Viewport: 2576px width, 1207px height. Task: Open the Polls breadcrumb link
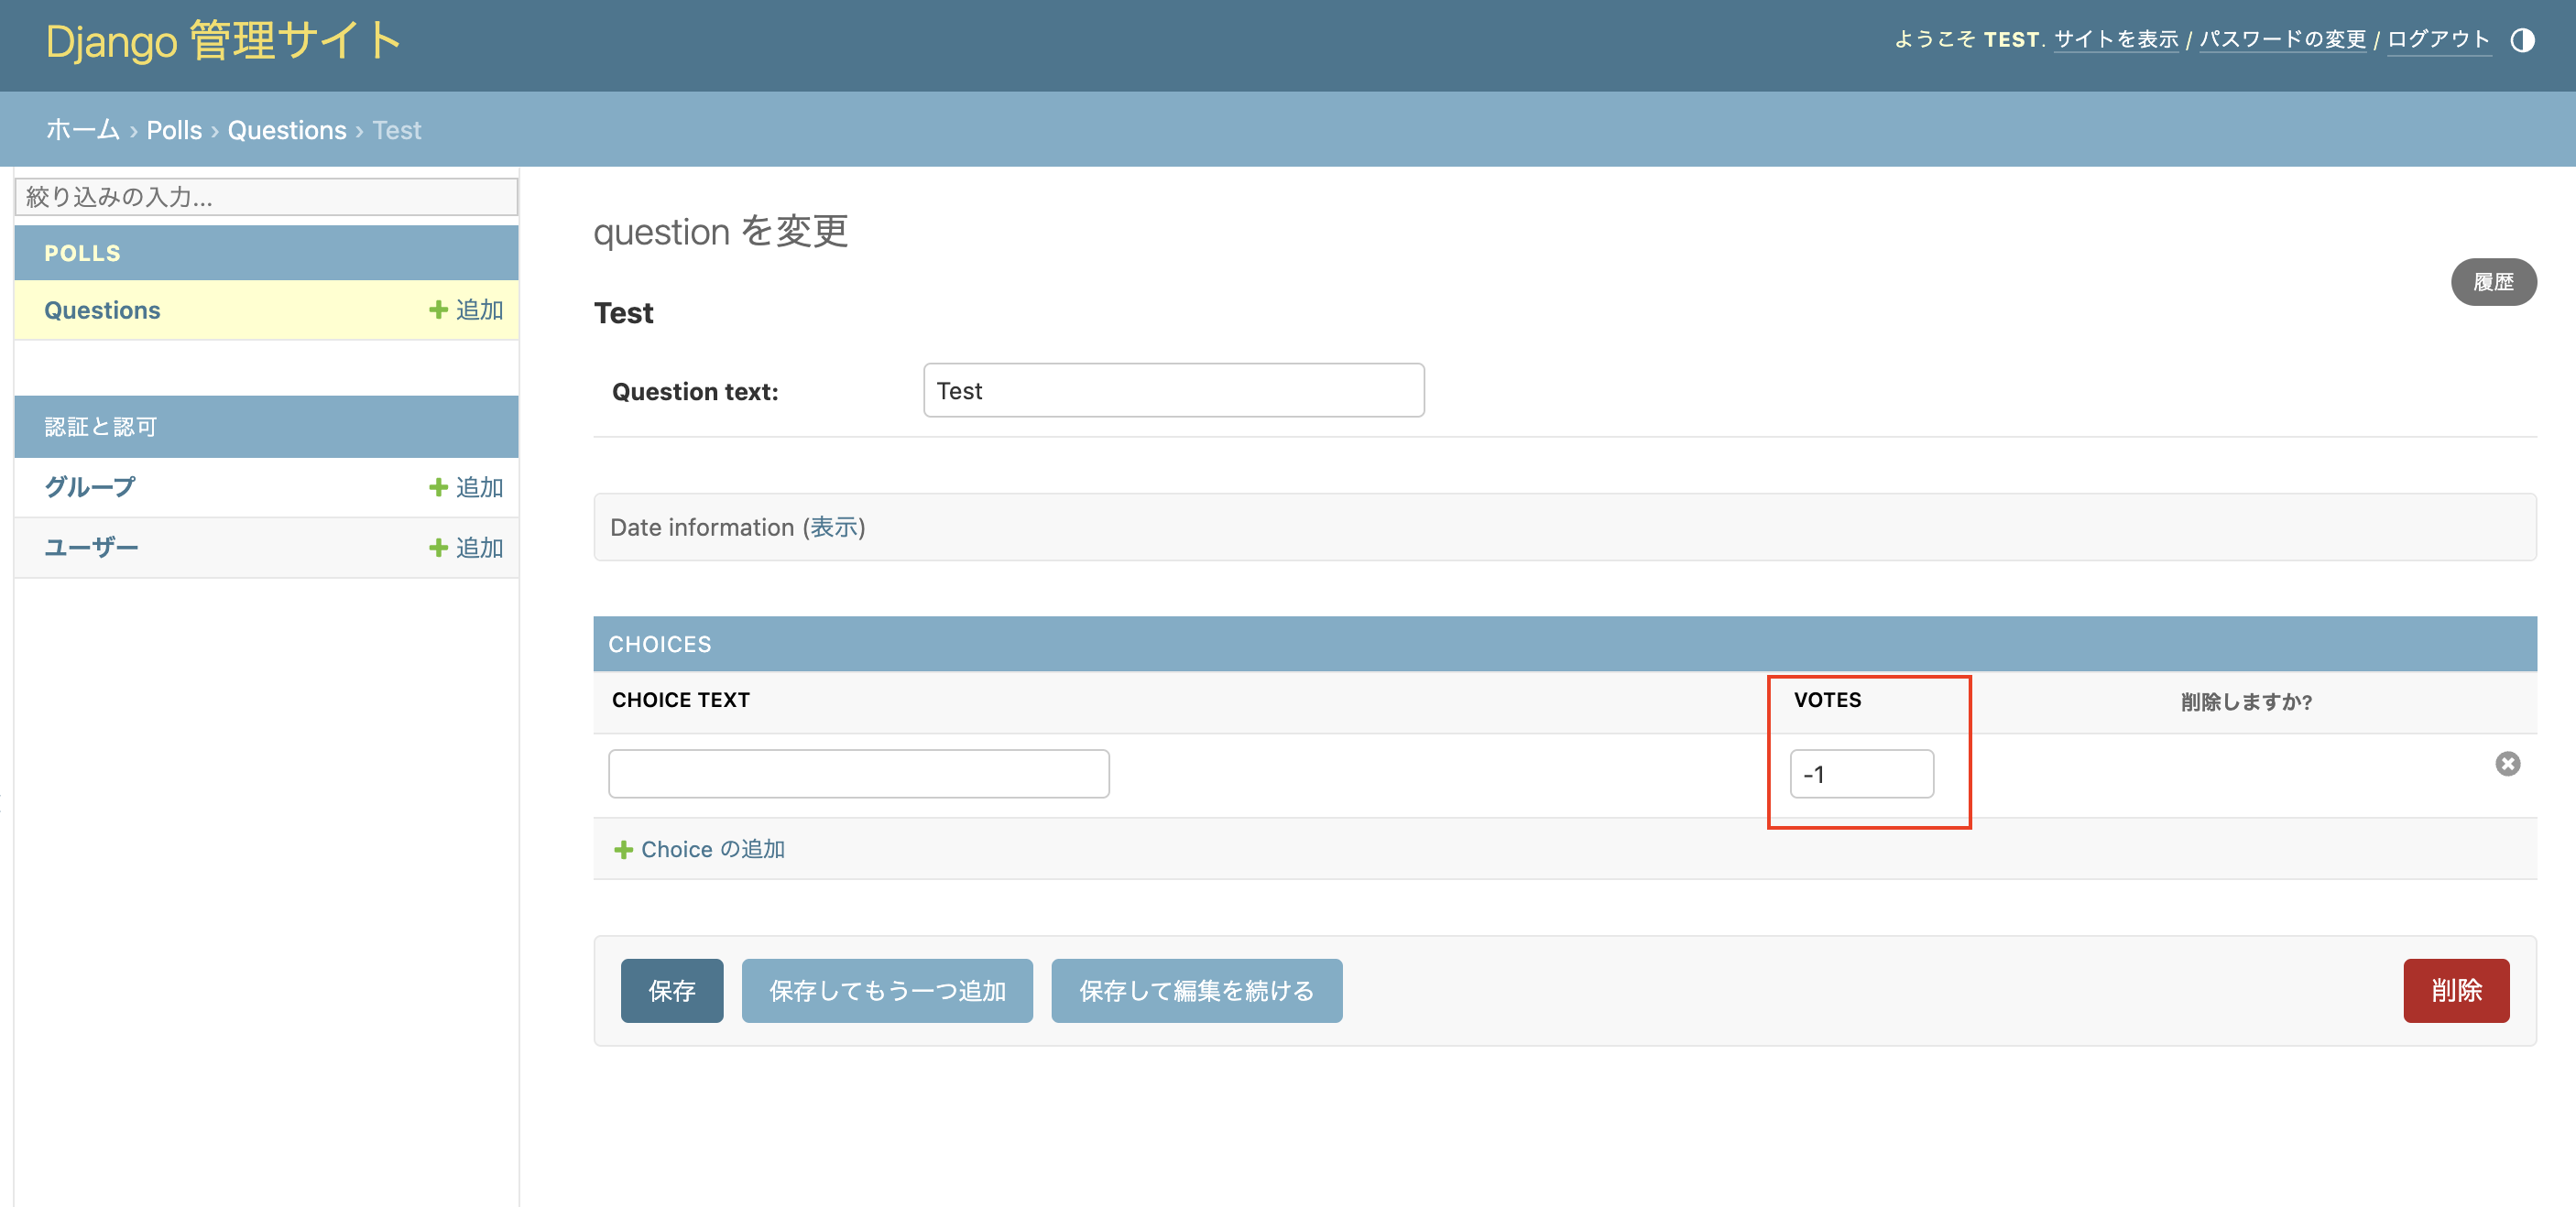coord(174,130)
